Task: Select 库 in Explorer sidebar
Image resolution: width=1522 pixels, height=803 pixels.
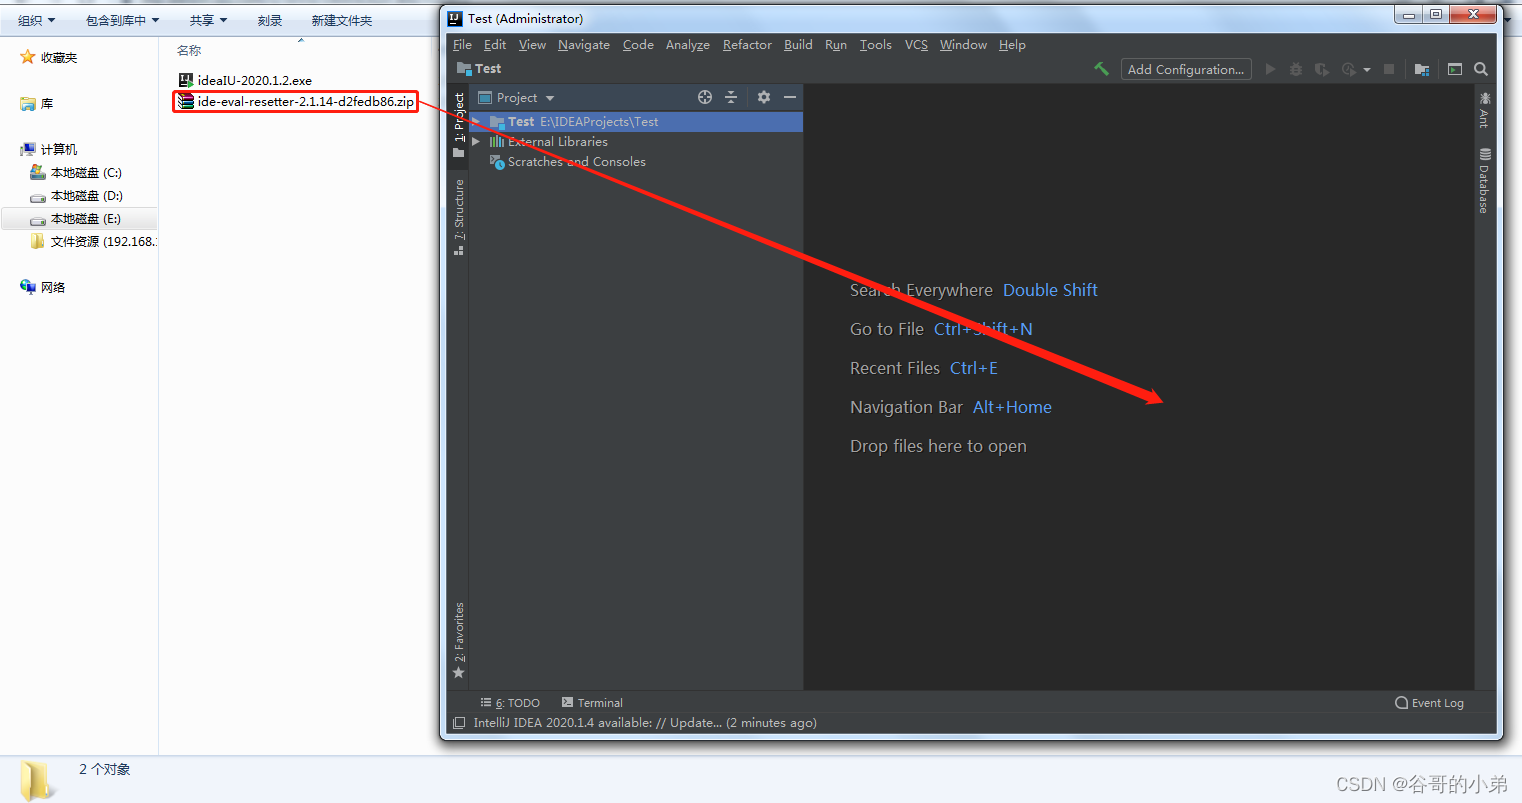Action: point(37,103)
